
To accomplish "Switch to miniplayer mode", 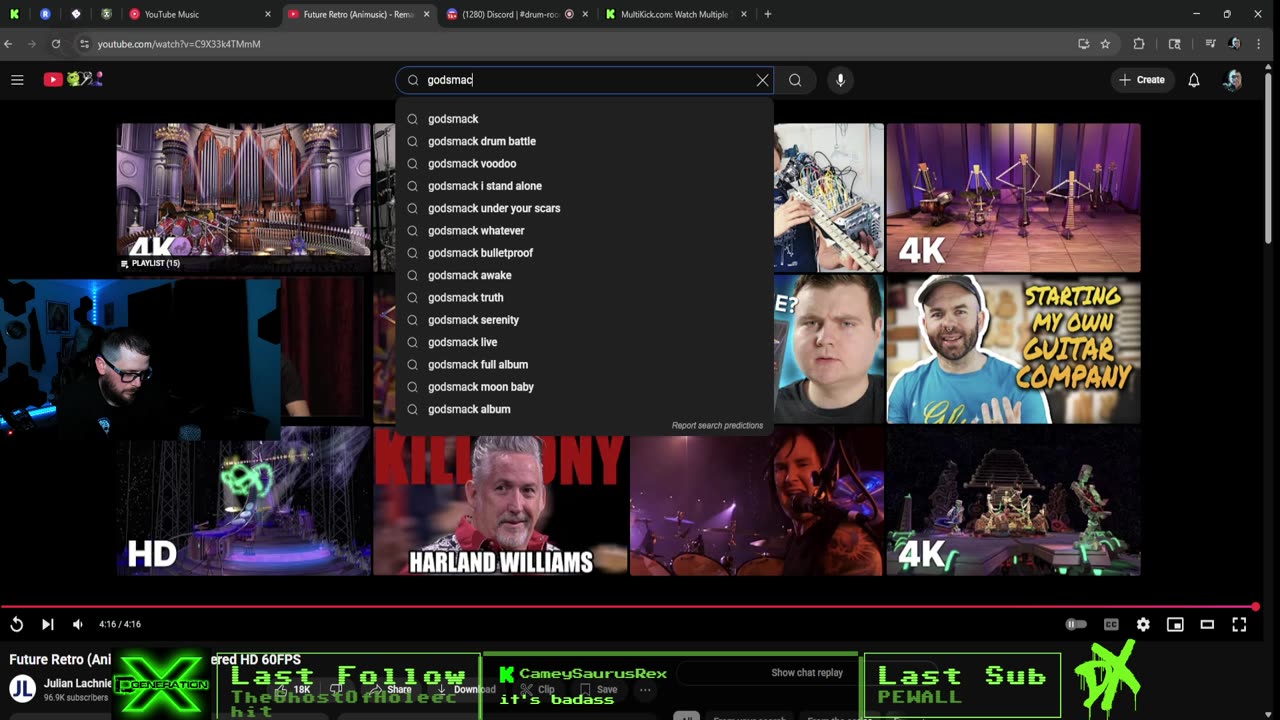I will 1175,624.
